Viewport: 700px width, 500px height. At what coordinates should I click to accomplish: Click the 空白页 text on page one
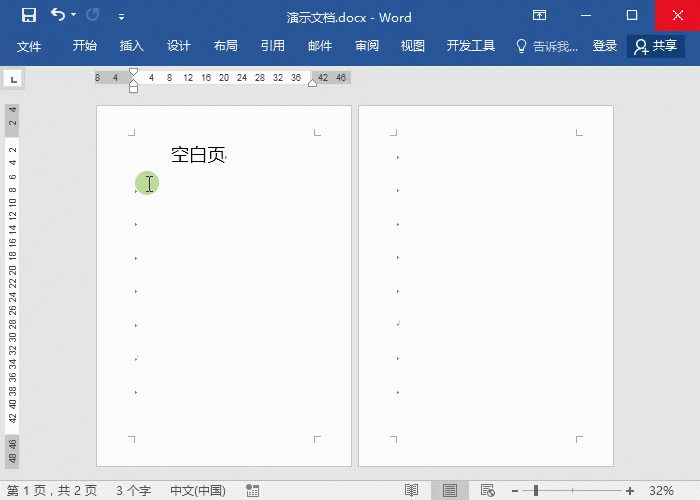(x=198, y=155)
